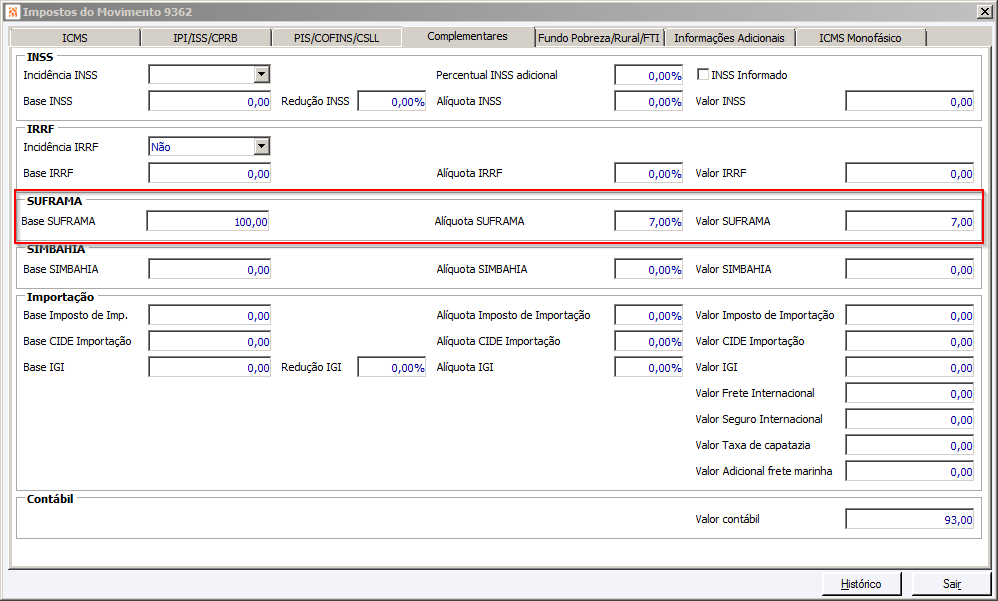Click the Valor Taxa de capatazia field
This screenshot has height=601, width=998.
910,446
